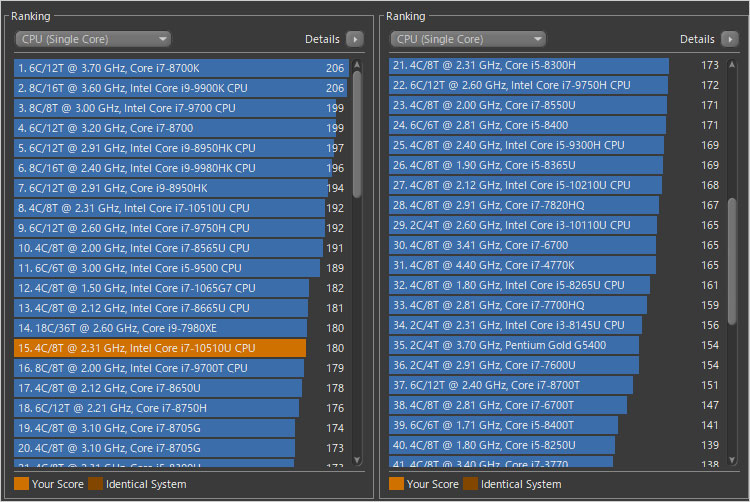Select row 16 Intel Core i7-9700T CPU

click(x=181, y=368)
